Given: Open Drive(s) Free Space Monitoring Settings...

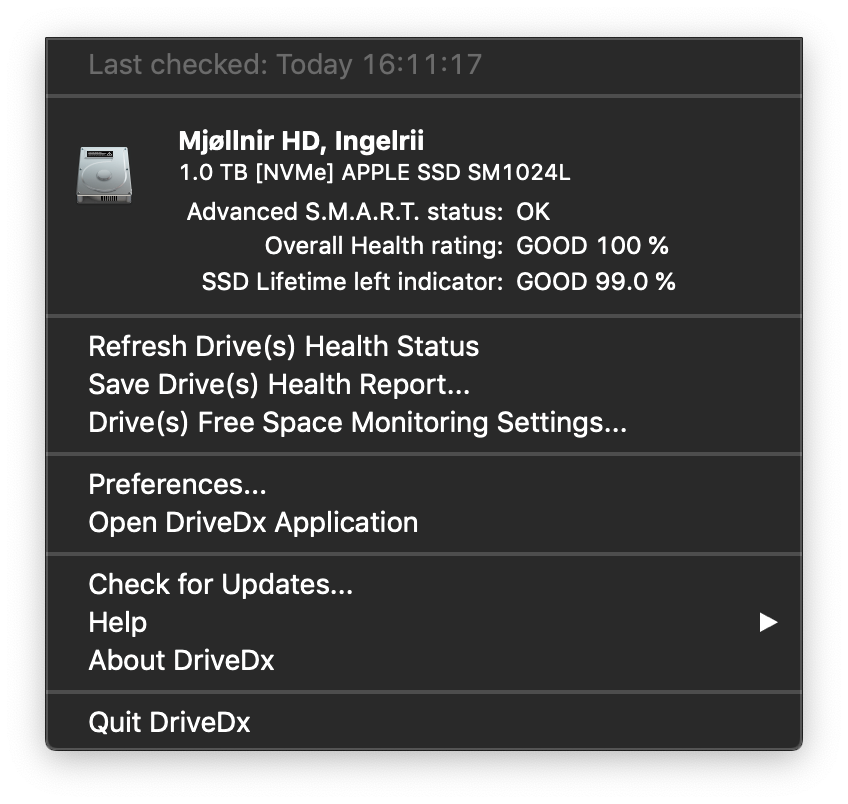Looking at the screenshot, I should tap(423, 422).
